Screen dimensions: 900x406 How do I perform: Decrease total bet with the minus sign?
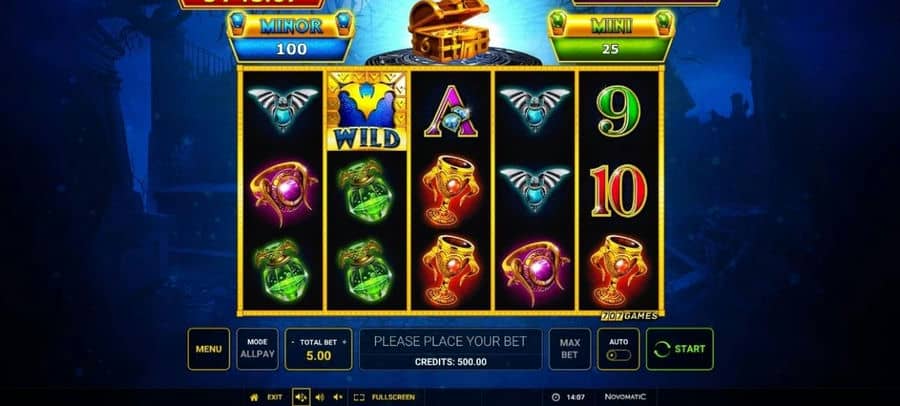[x=293, y=342]
